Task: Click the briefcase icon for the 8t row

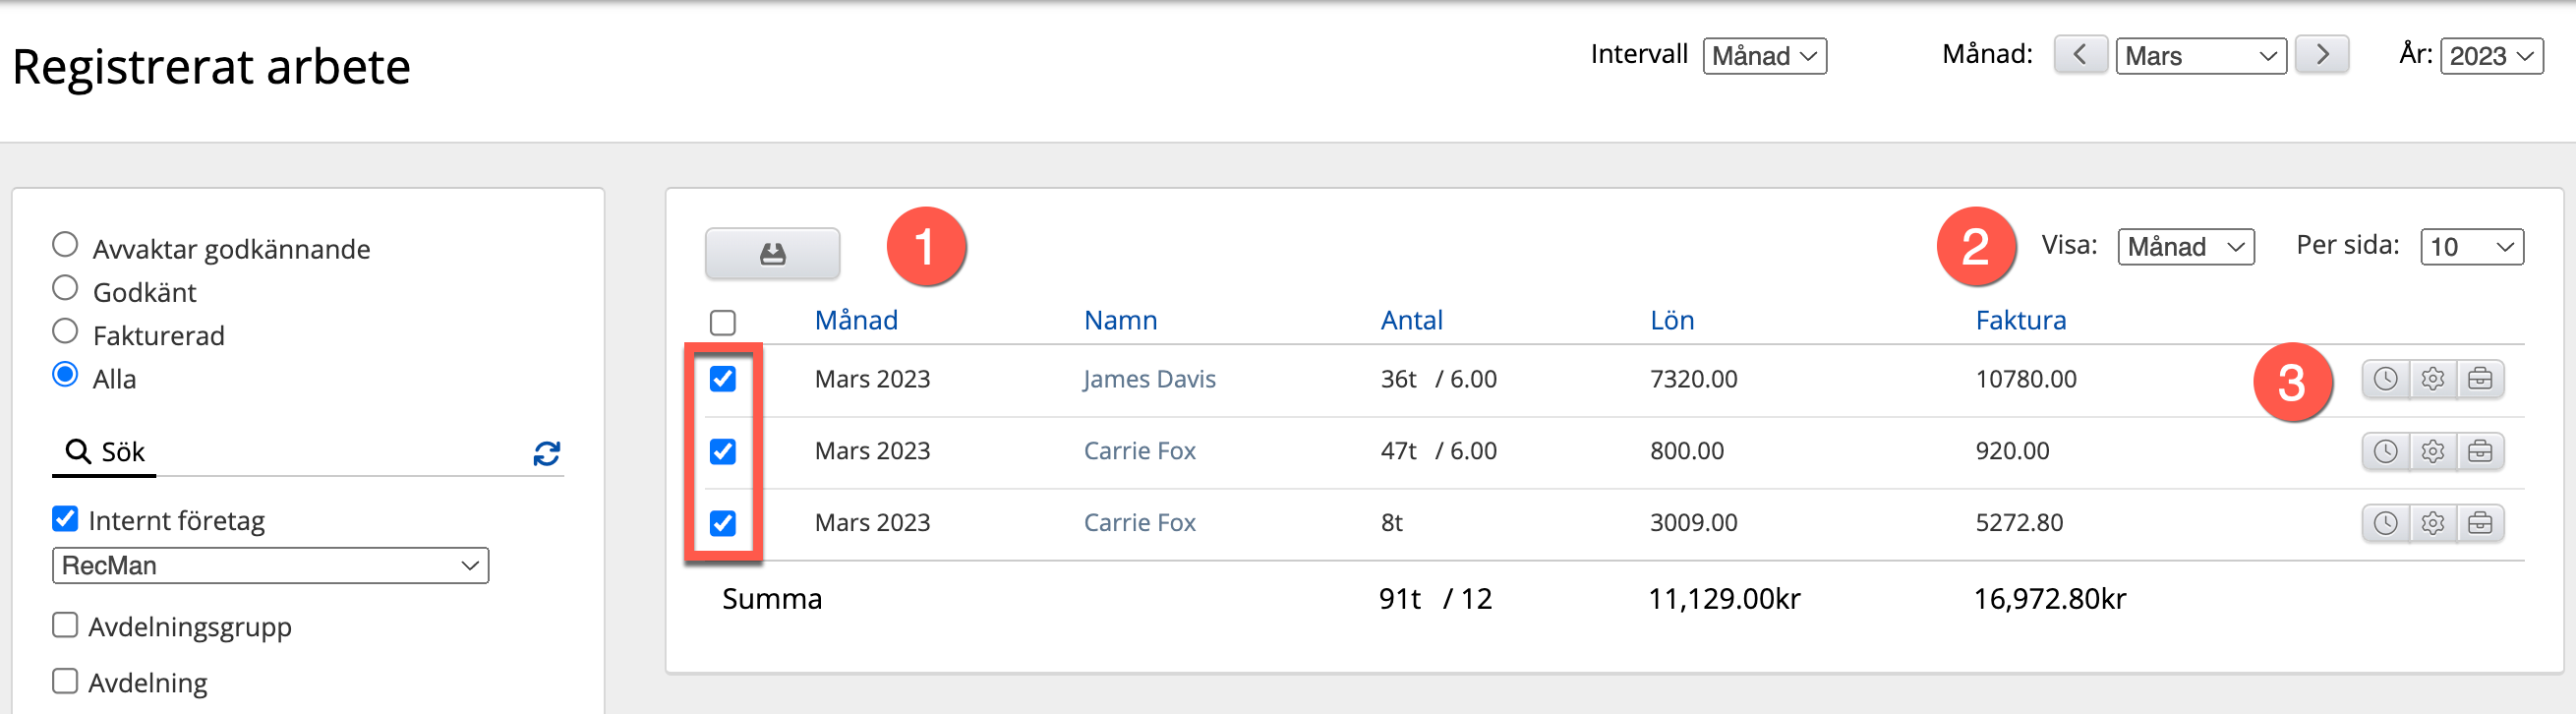Action: click(2480, 523)
